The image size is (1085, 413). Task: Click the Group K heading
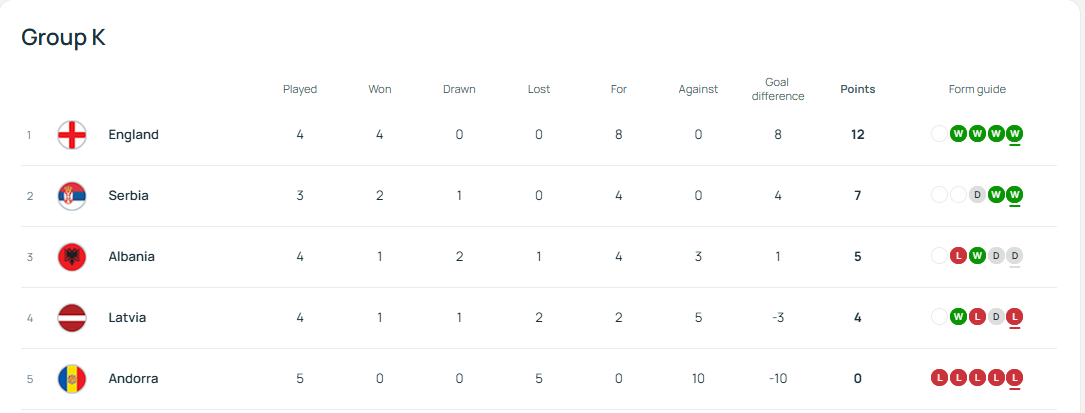pyautogui.click(x=63, y=38)
